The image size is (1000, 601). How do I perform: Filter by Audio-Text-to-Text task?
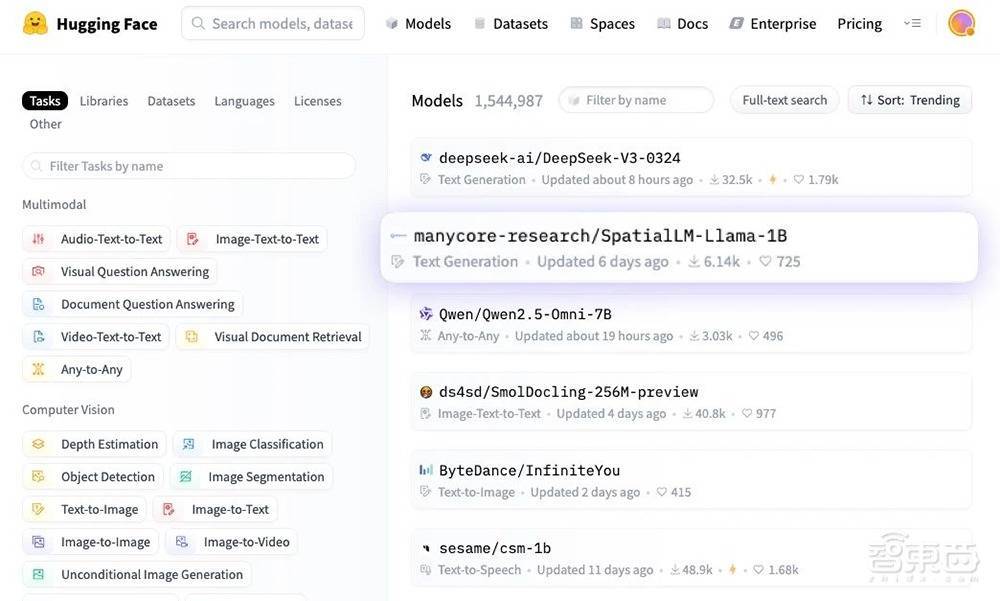pyautogui.click(x=96, y=239)
